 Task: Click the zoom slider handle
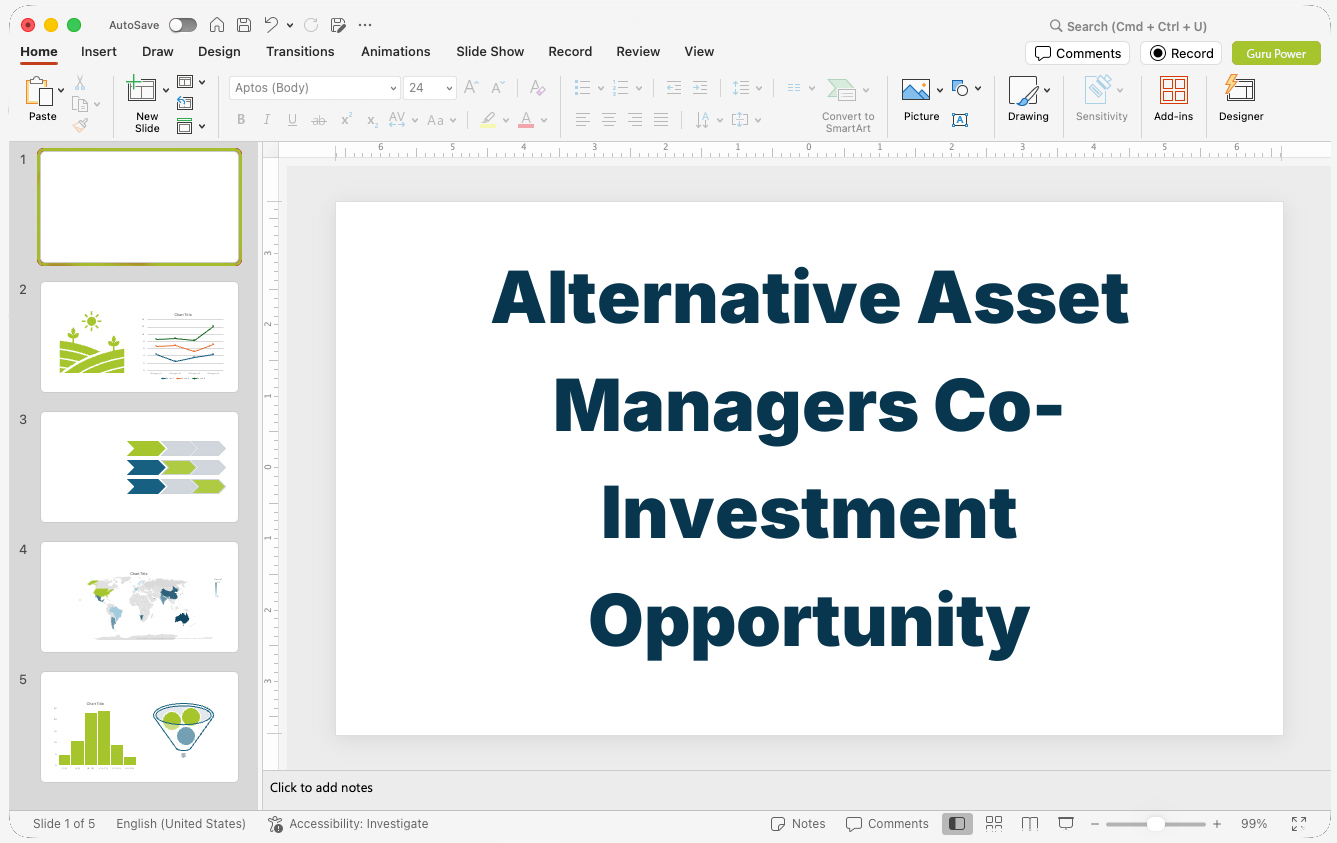(x=1155, y=824)
